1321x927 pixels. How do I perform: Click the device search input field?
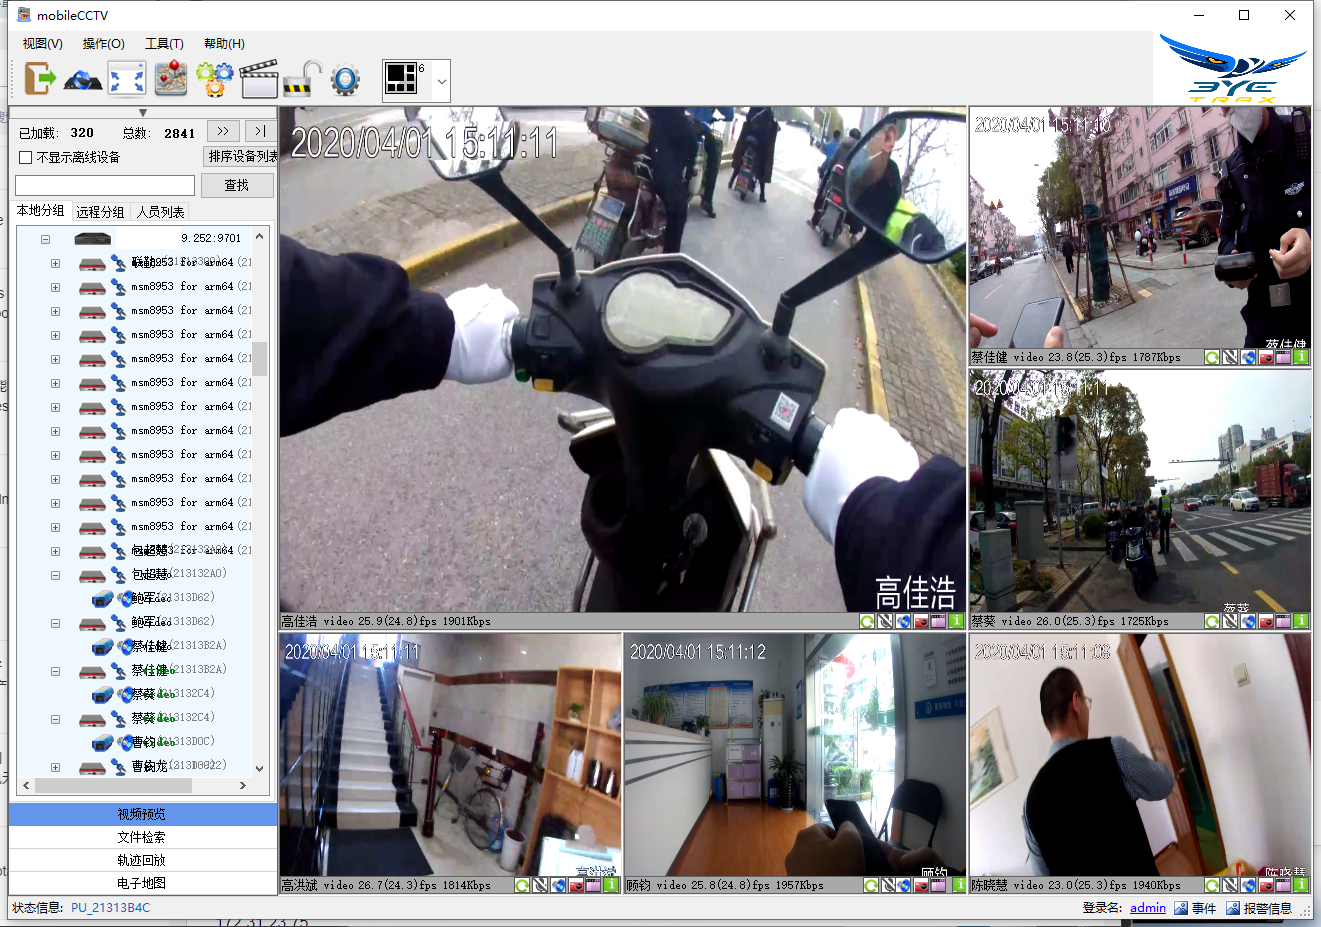[x=105, y=185]
